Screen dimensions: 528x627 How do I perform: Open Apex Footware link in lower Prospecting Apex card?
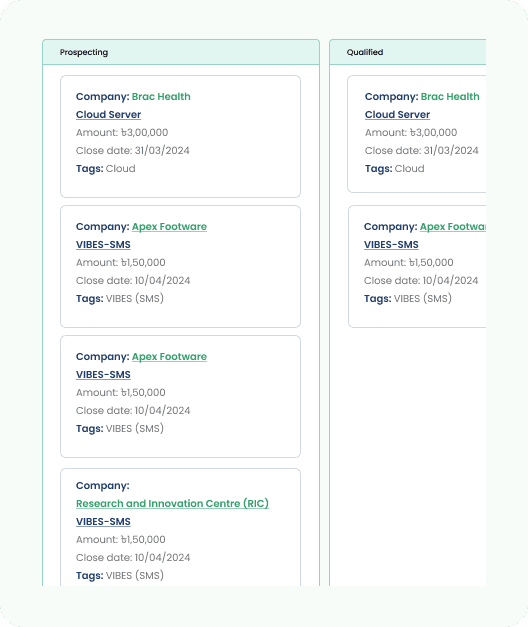[169, 356]
